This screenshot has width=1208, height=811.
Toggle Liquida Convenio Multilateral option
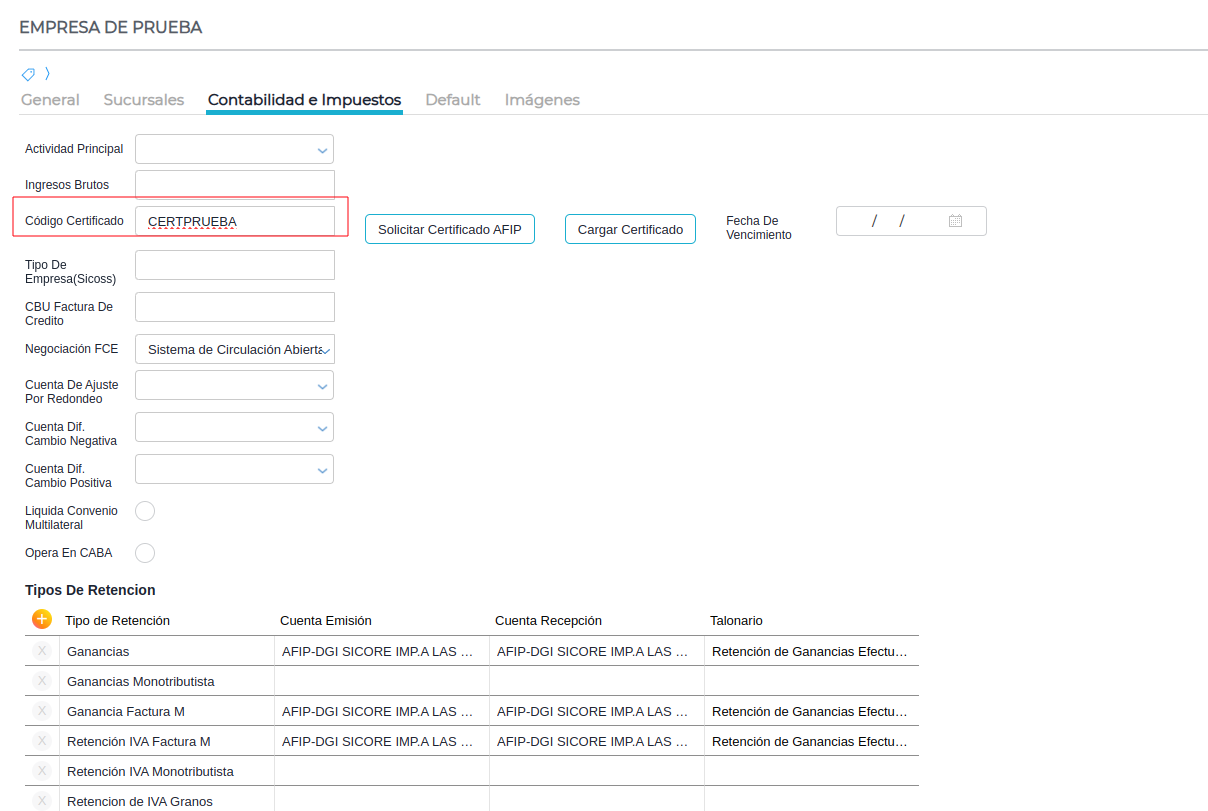145,511
